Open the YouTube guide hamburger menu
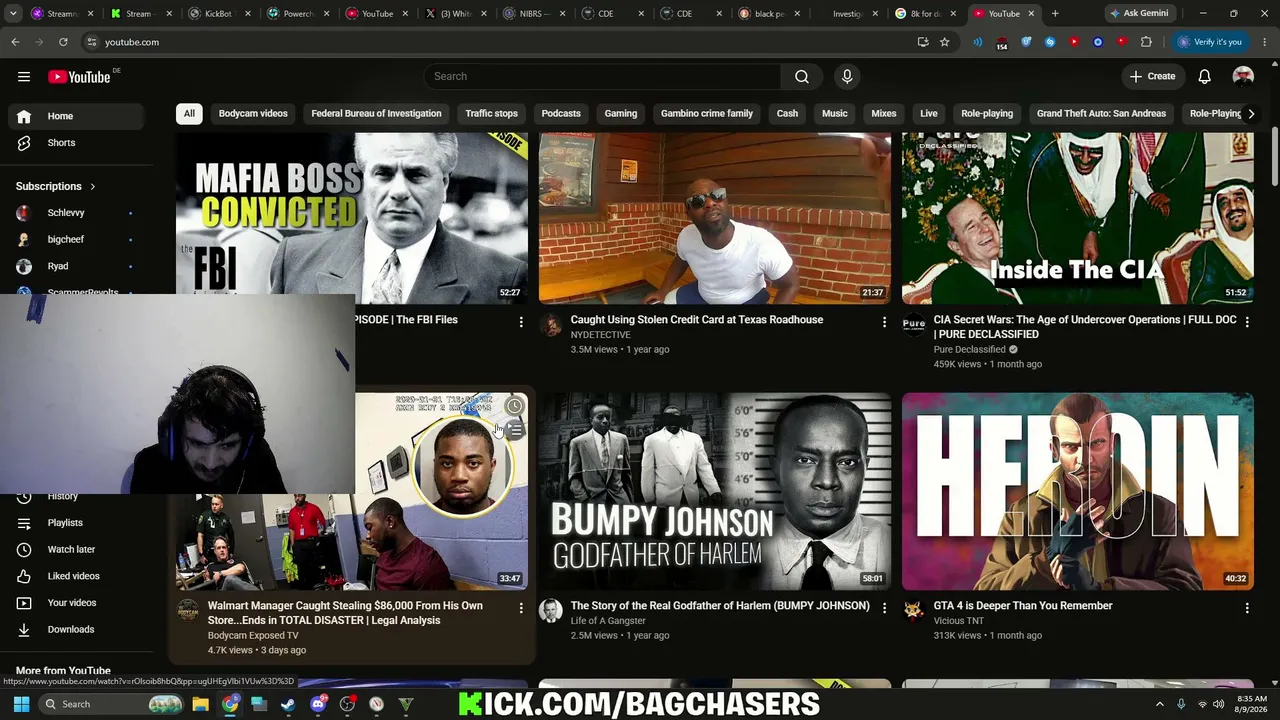Viewport: 1280px width, 720px height. pyautogui.click(x=24, y=77)
